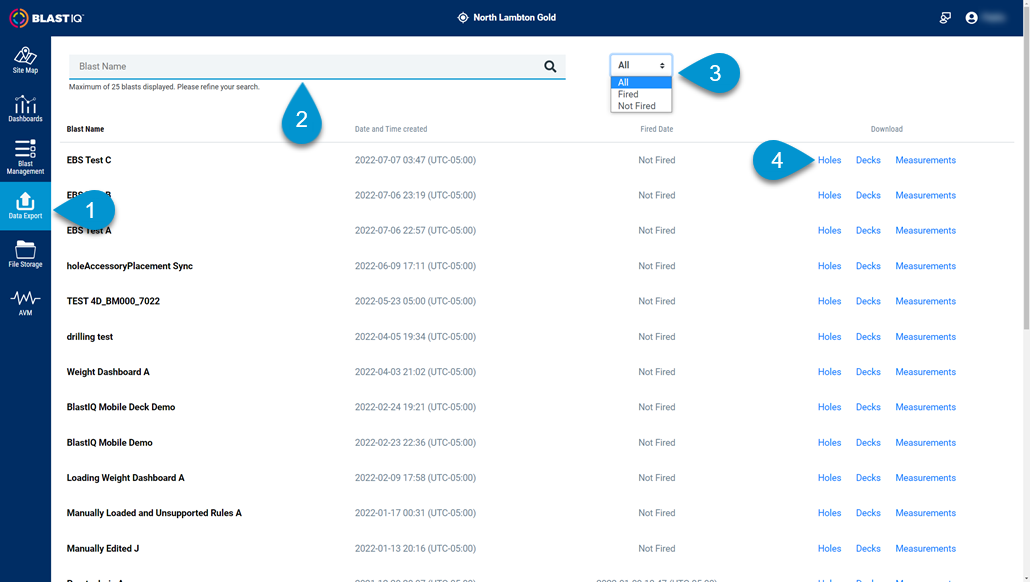Download Holes for BlastIQ Mobile Deck Demo
1030x582 pixels.
click(x=829, y=407)
